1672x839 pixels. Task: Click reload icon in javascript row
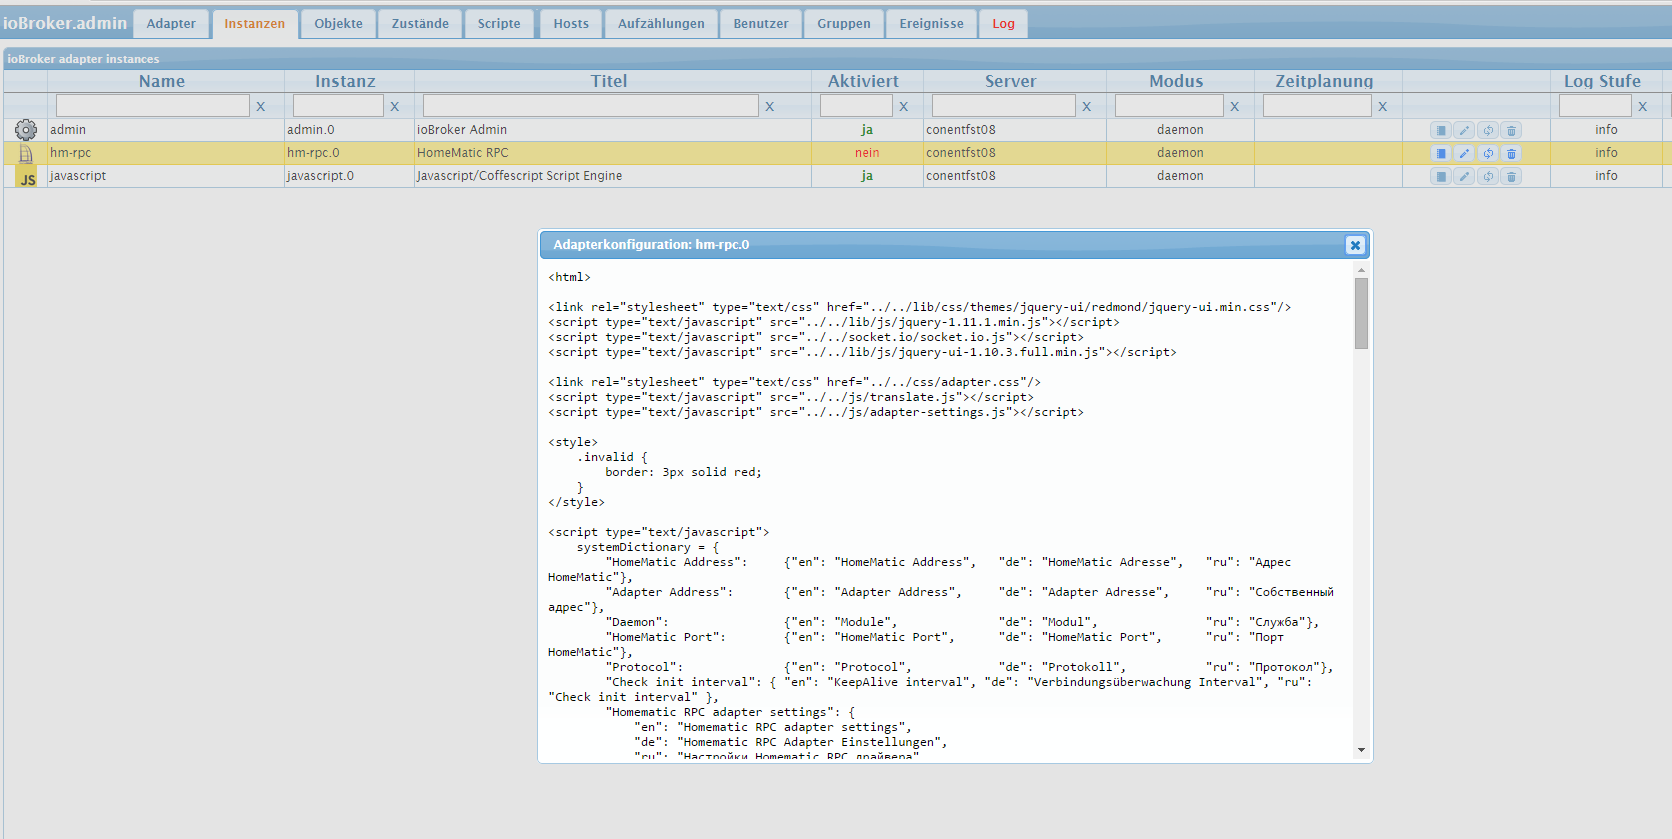[x=1488, y=176]
